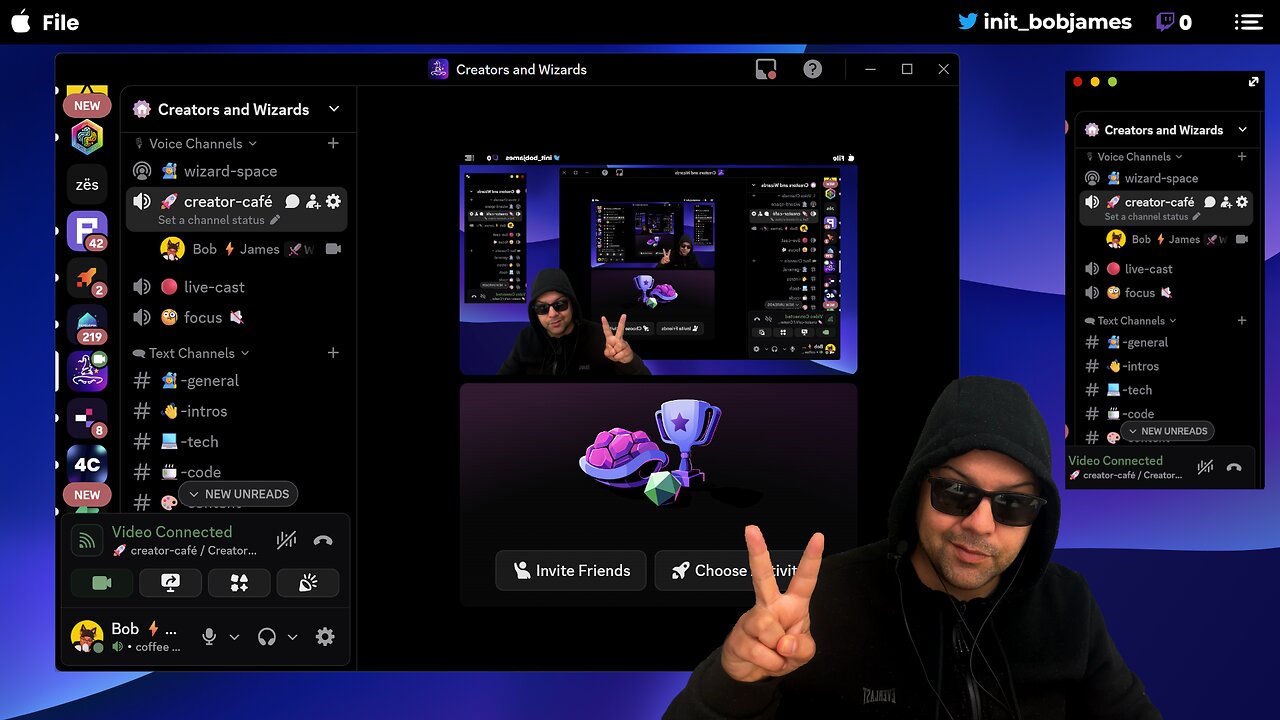This screenshot has height=720, width=1280.
Task: Create a new text channel
Action: pyautogui.click(x=333, y=353)
